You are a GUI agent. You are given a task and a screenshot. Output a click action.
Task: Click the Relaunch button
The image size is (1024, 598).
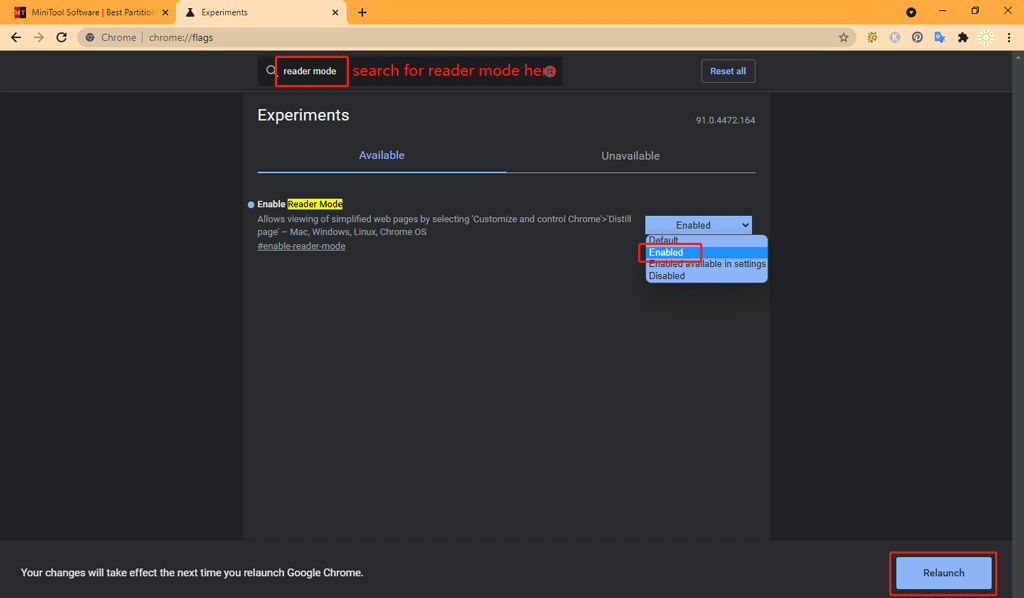click(x=942, y=572)
